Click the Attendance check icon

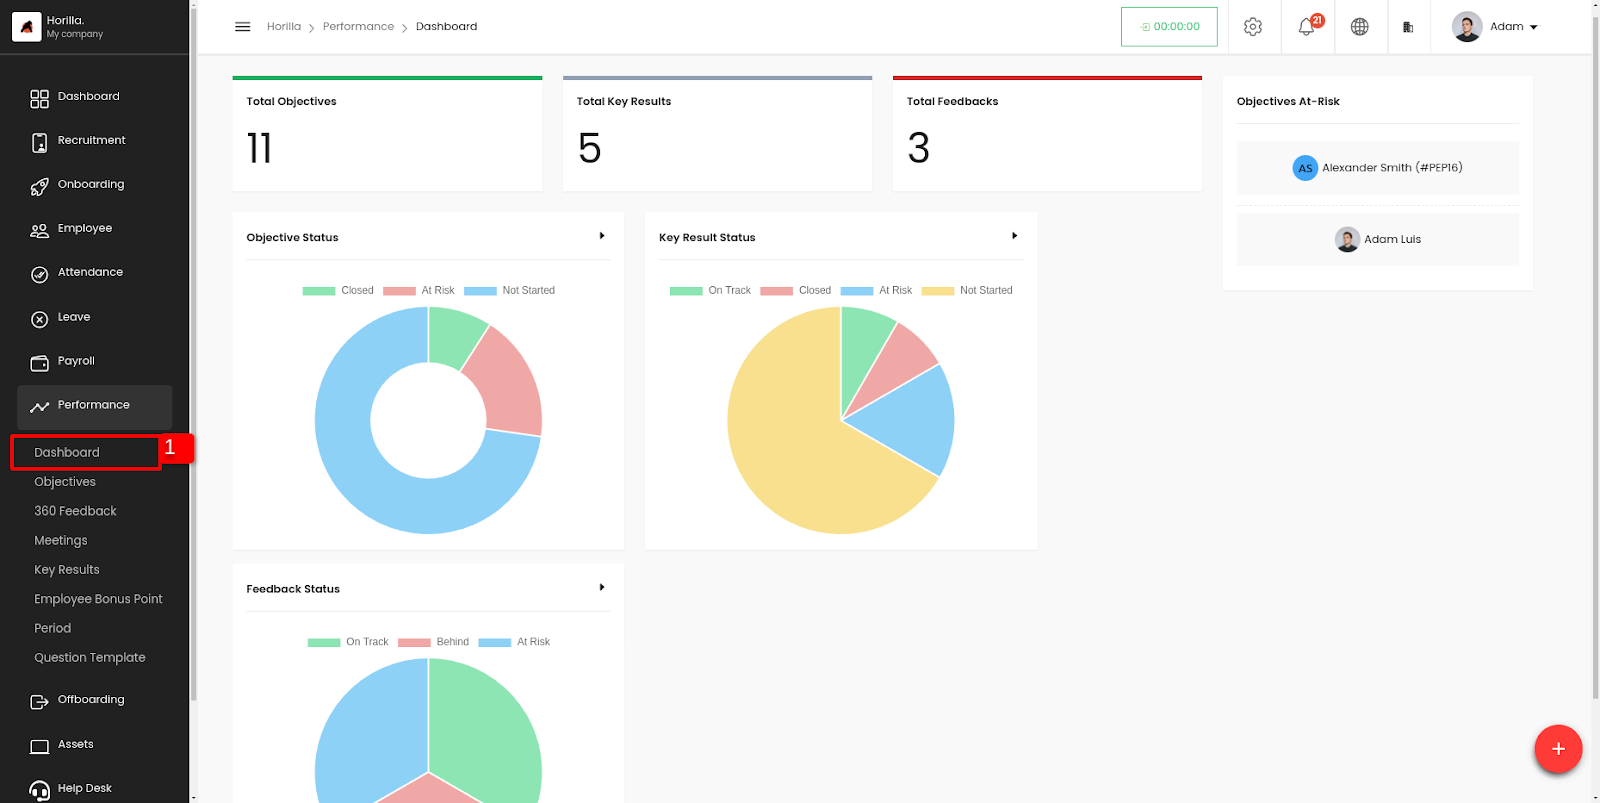(39, 275)
